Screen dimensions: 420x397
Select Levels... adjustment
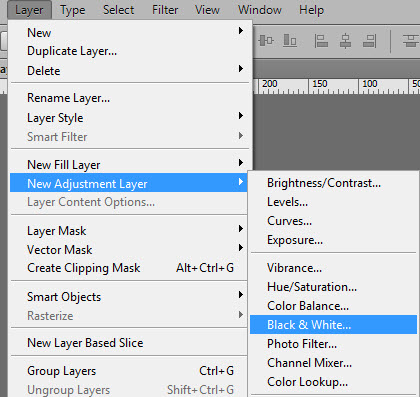point(333,202)
